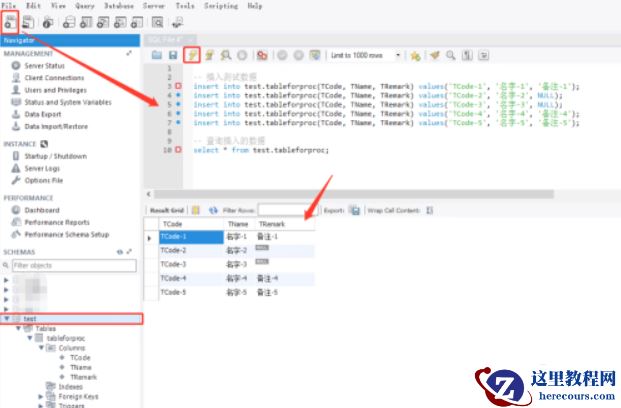Screen dimensions: 621x408
Task: Save snippet with the star icon
Action: point(415,55)
